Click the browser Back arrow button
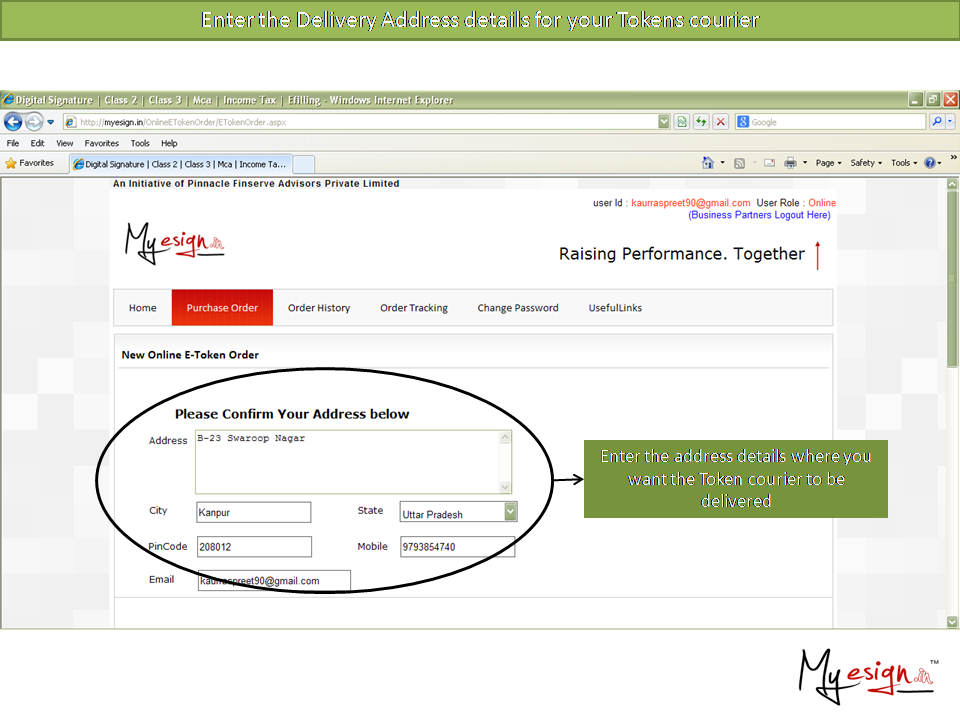The width and height of the screenshot is (960, 720). tap(13, 122)
